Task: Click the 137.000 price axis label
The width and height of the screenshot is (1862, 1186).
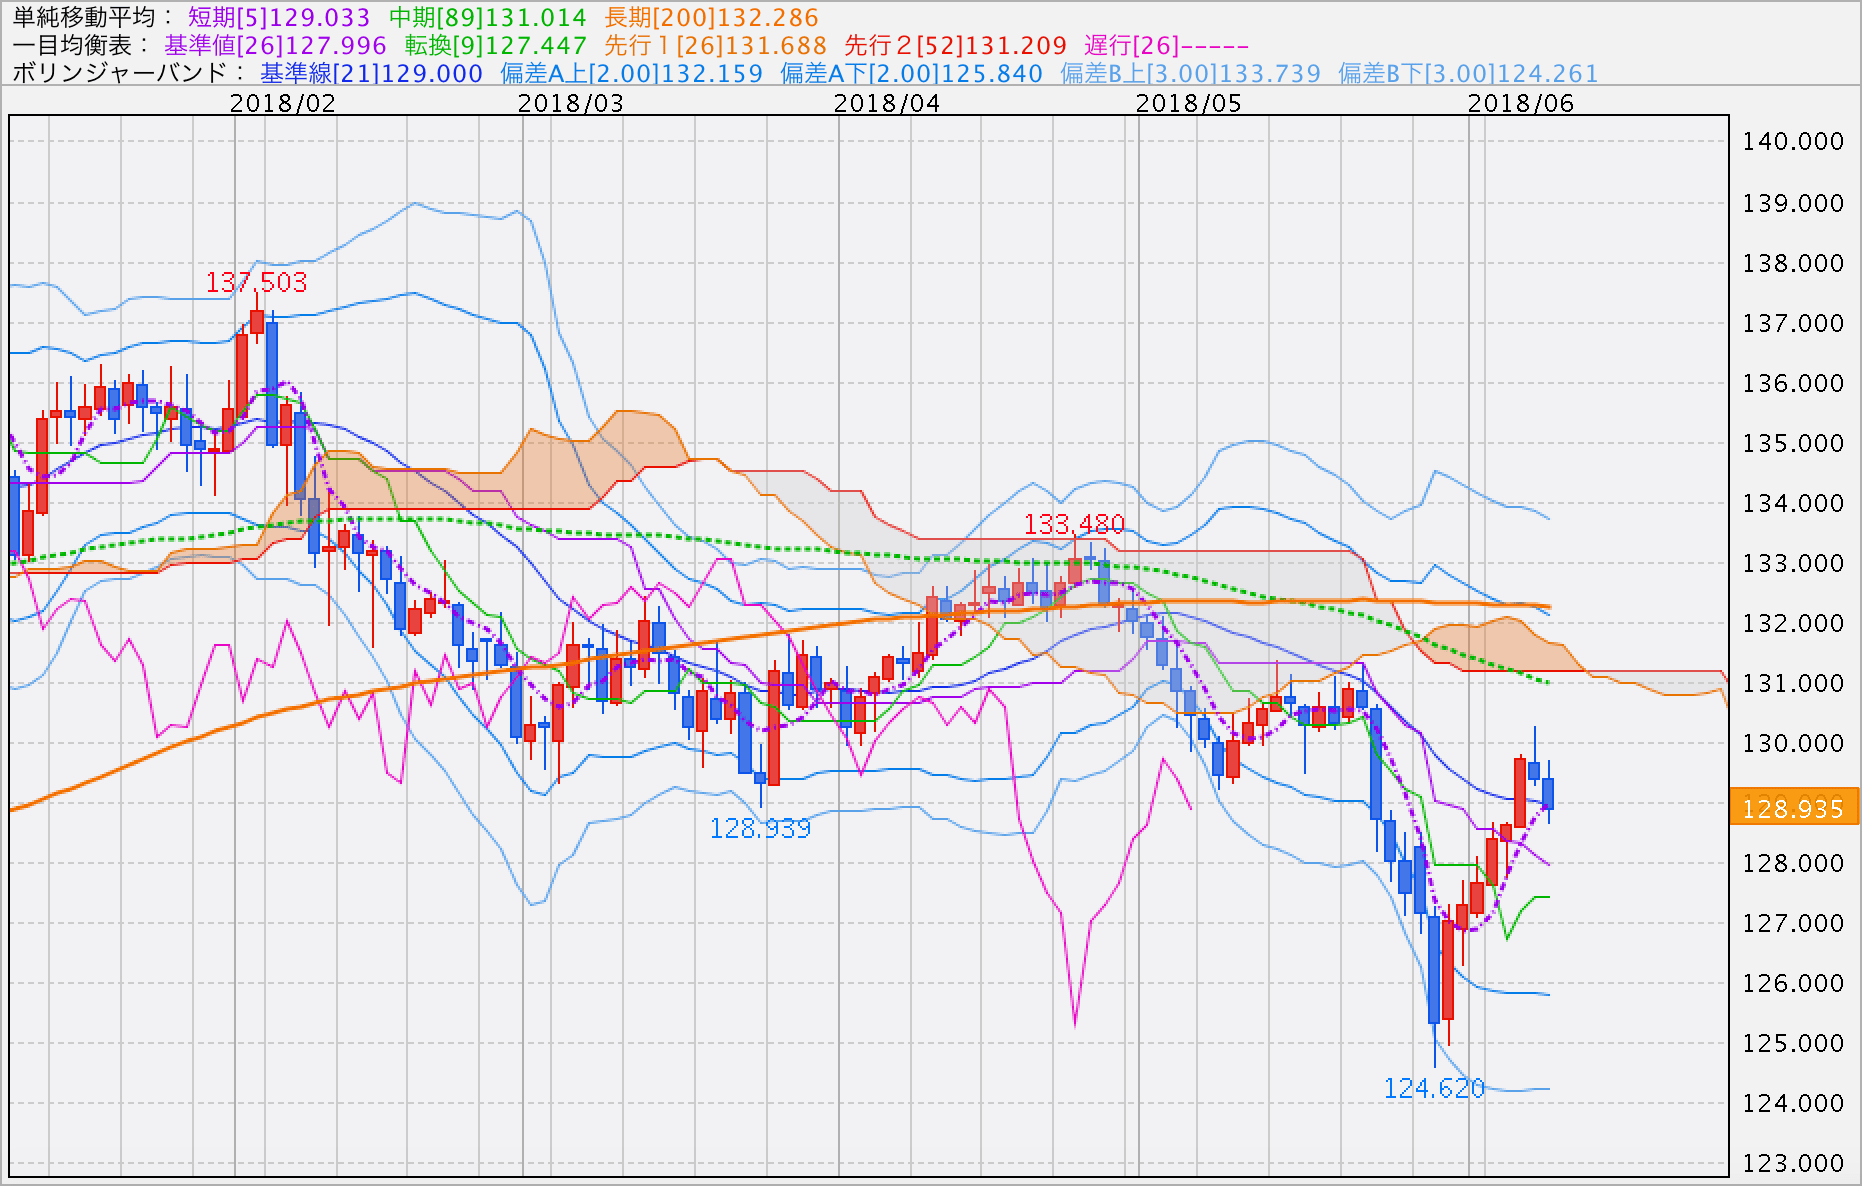Action: pyautogui.click(x=1793, y=323)
